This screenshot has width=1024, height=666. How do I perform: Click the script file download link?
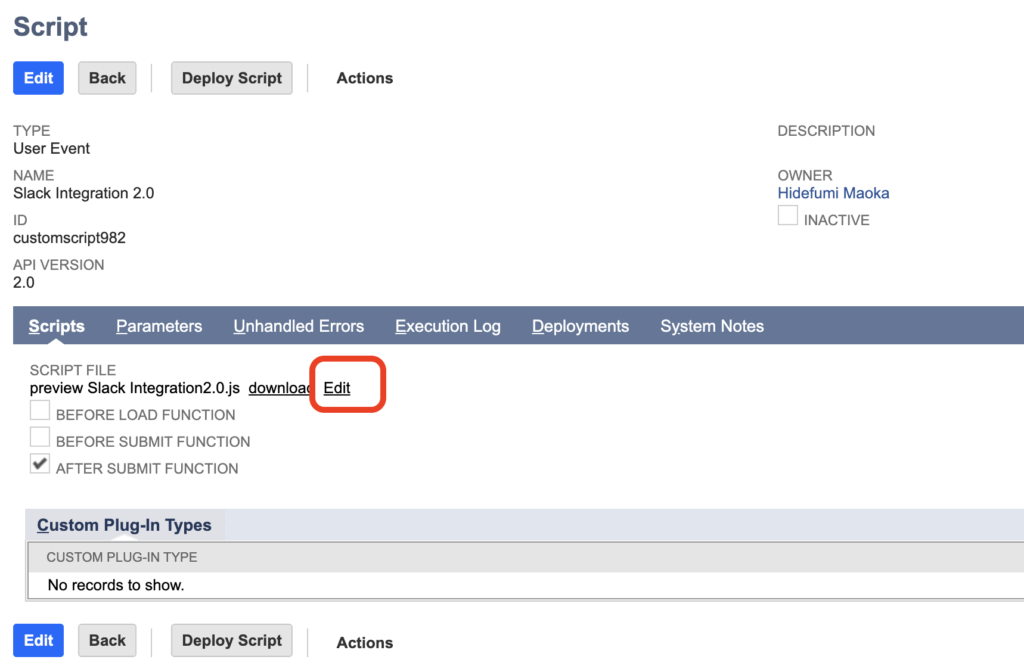tap(280, 388)
